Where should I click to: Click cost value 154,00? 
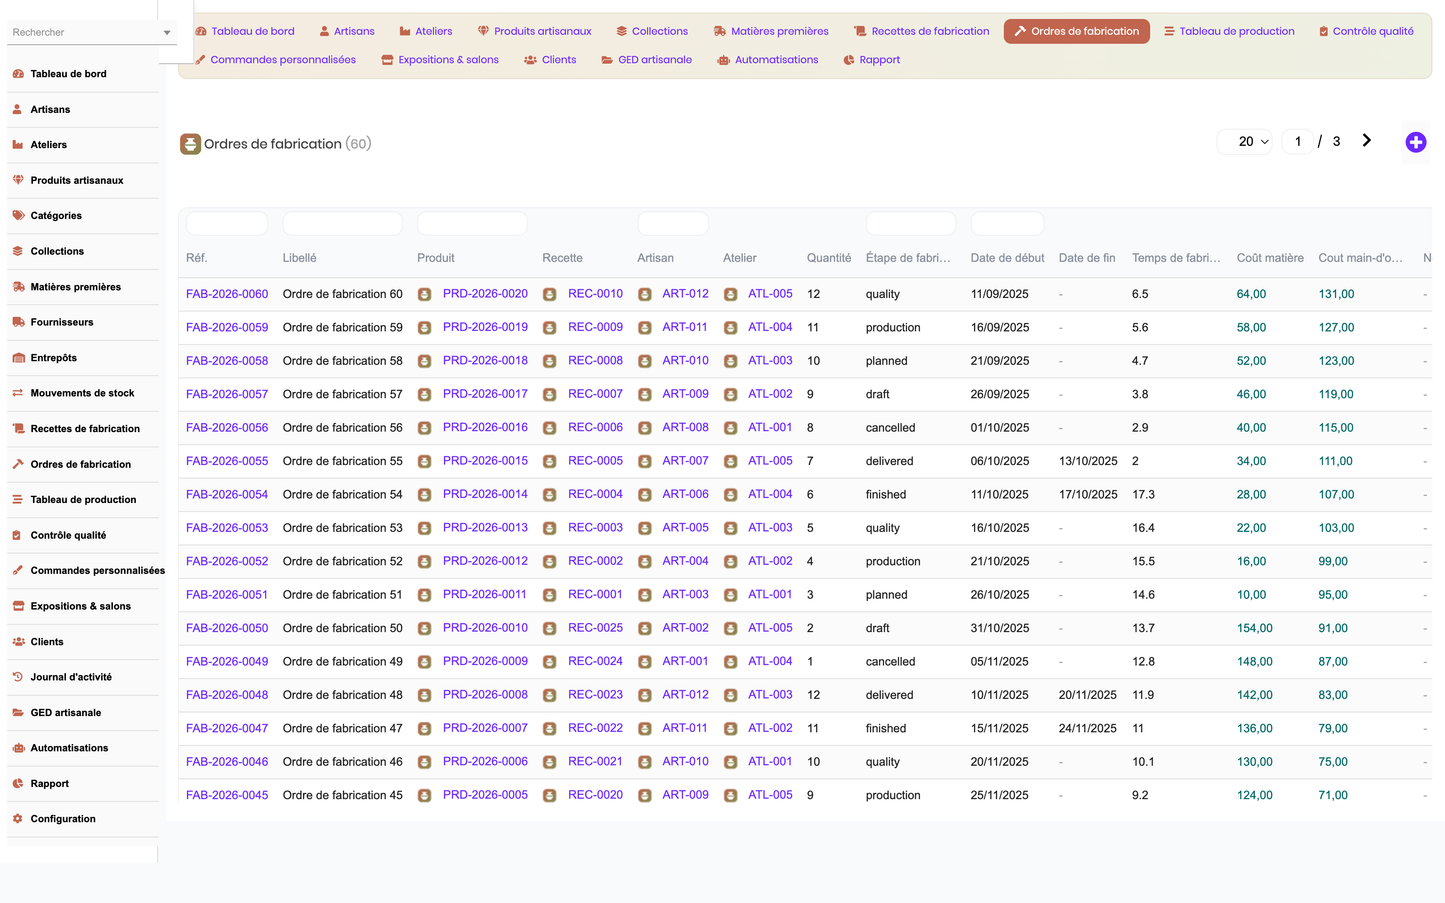click(1255, 628)
